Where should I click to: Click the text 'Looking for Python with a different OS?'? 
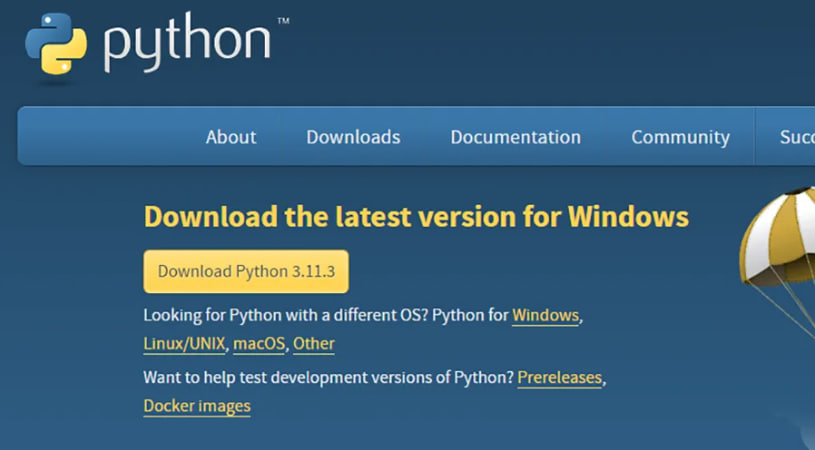[x=286, y=315]
